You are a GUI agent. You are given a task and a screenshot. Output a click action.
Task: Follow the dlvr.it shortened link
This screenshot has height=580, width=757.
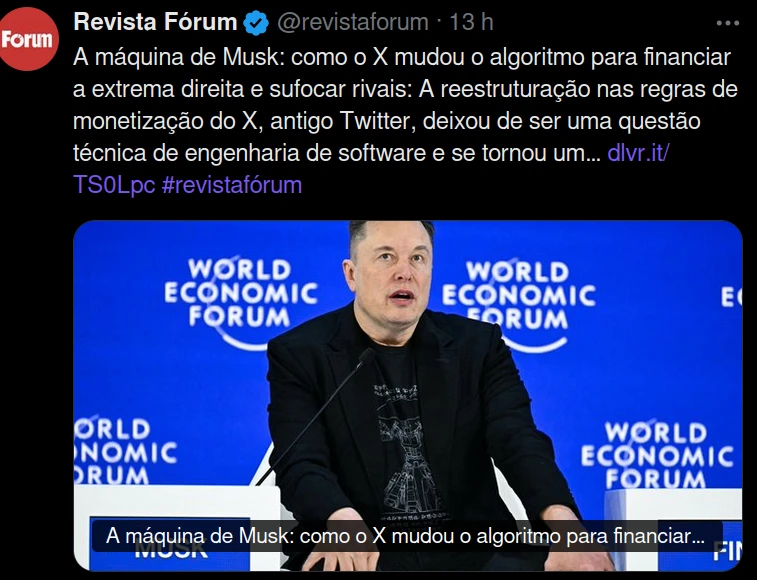(638, 153)
